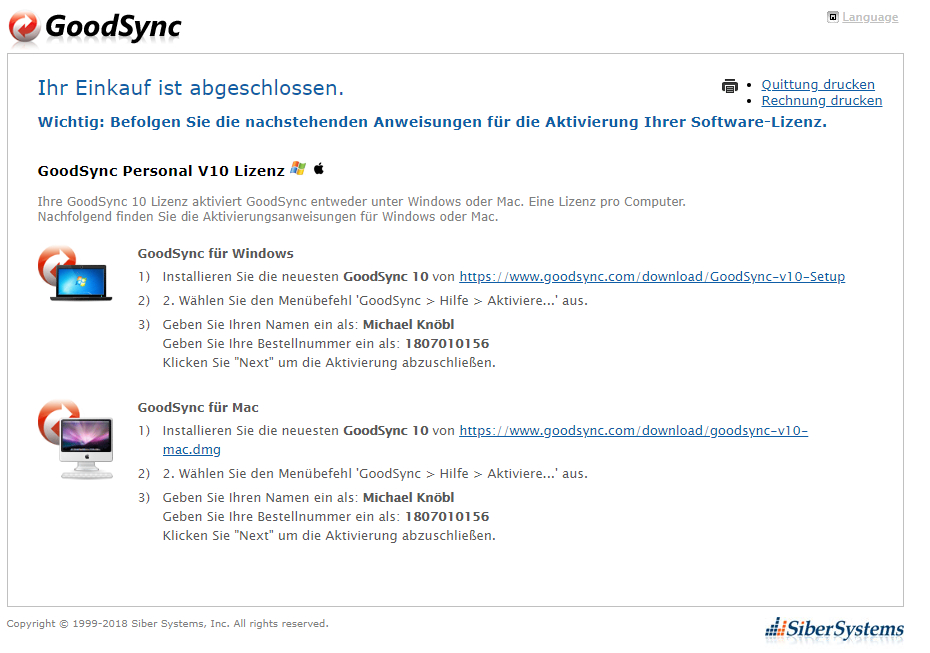Click name 'Michael Knöbl' in Mac section
Image resolution: width=930 pixels, height=653 pixels.
tap(408, 498)
